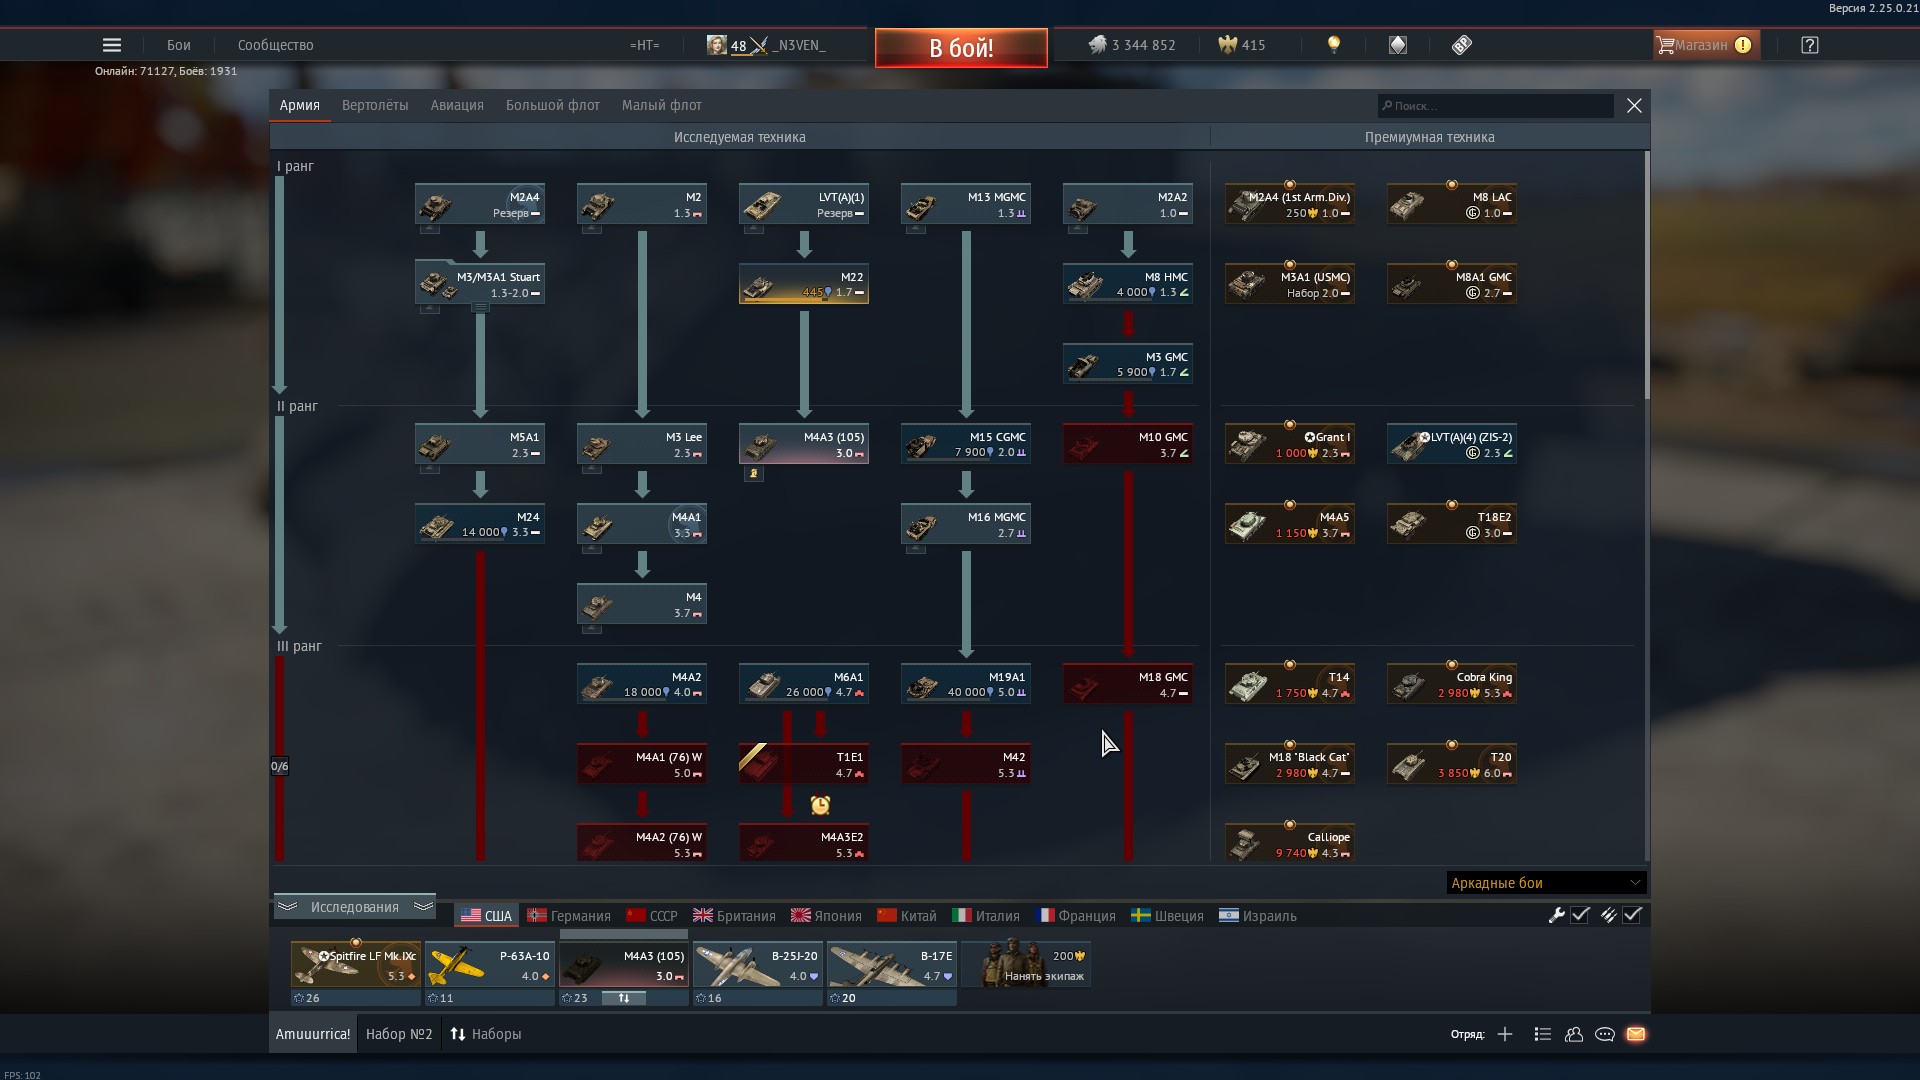Open the help question mark icon
Image resolution: width=1920 pixels, height=1080 pixels.
(x=1810, y=45)
